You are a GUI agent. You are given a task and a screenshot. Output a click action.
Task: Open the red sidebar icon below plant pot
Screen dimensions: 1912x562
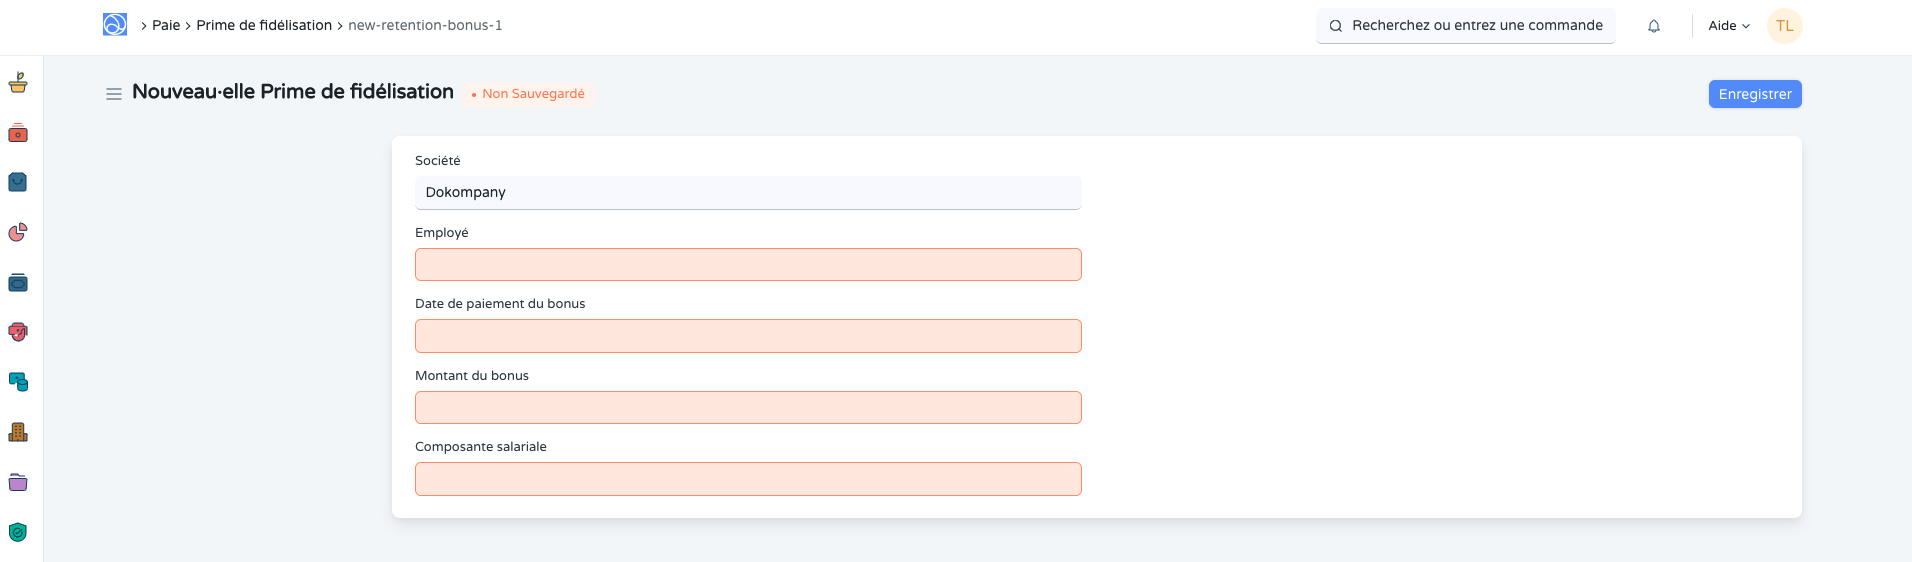(x=18, y=133)
